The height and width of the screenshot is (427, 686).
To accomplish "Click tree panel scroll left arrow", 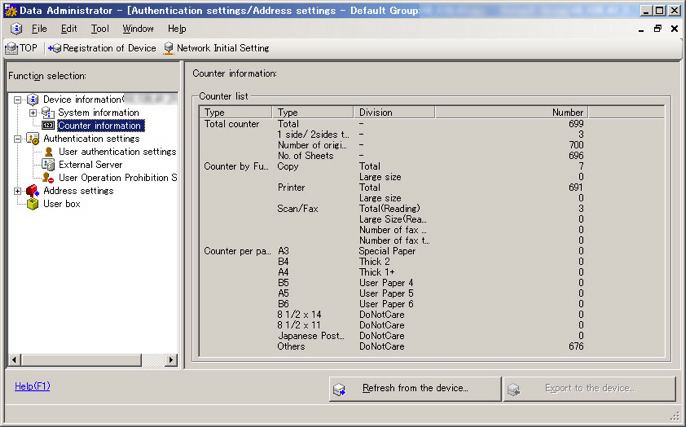I will pyautogui.click(x=14, y=360).
